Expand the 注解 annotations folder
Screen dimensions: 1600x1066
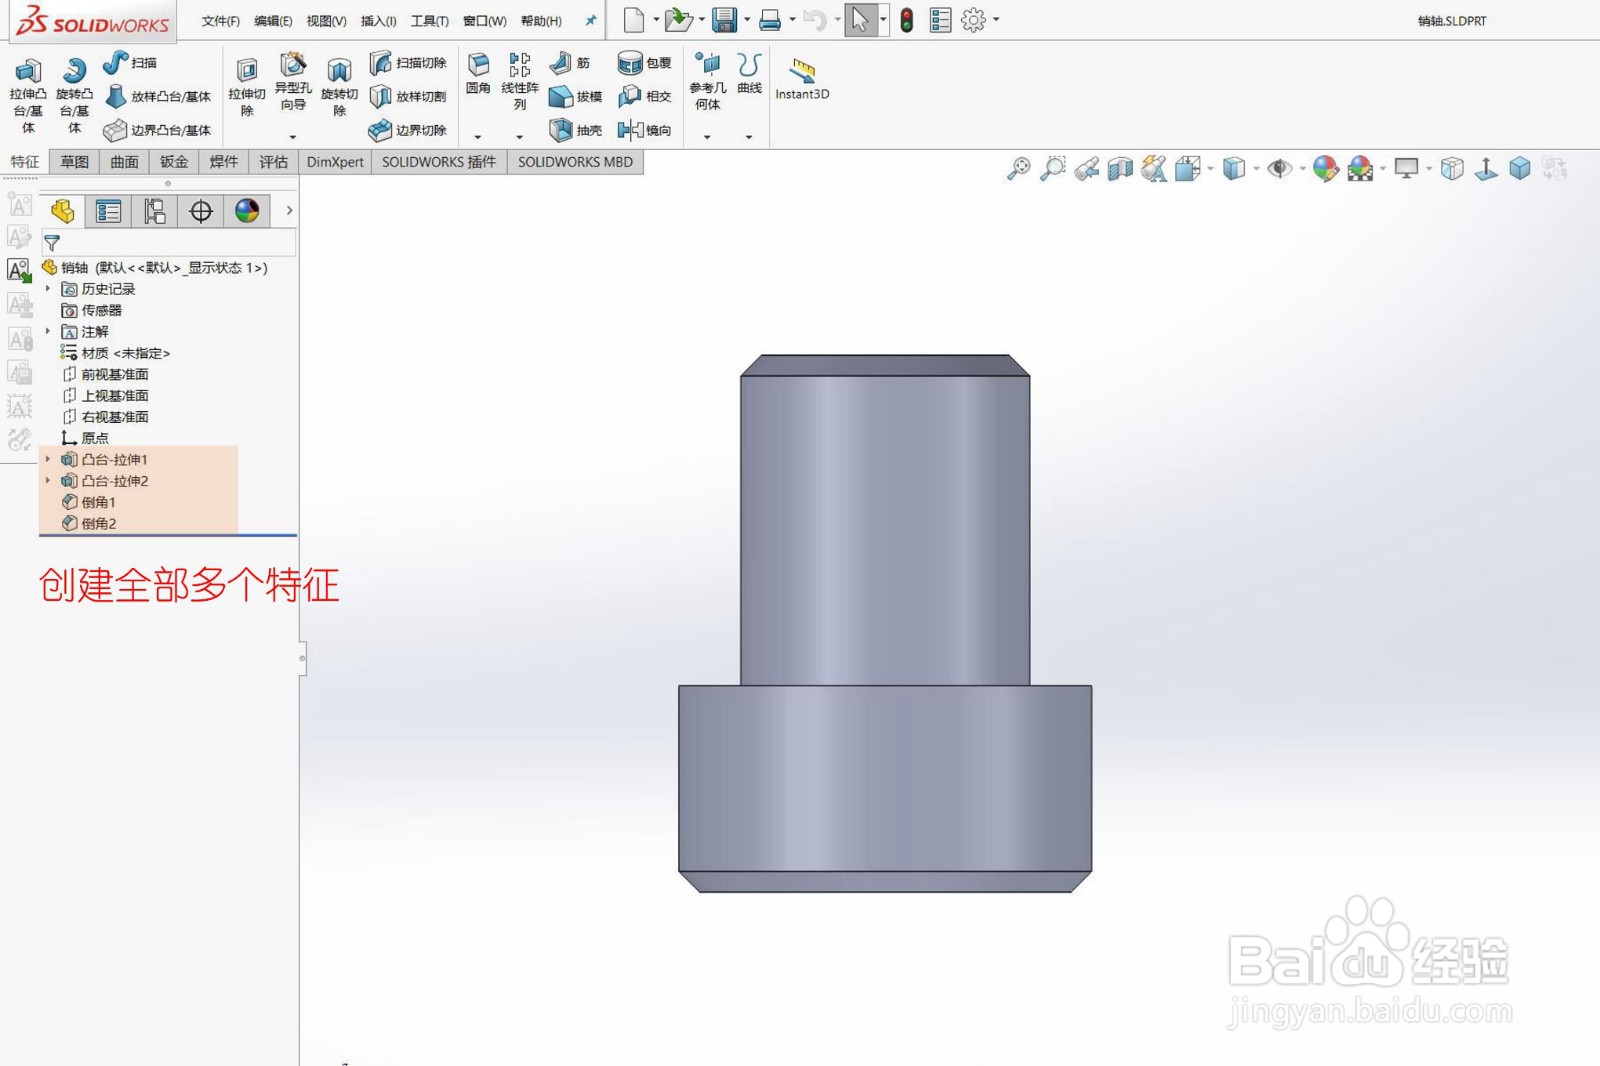(x=47, y=331)
